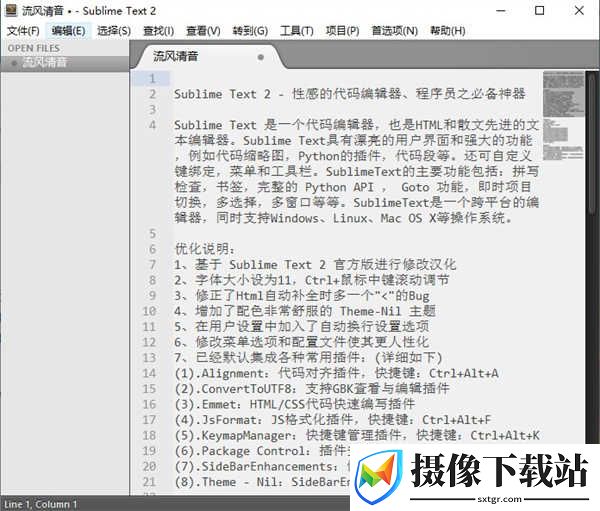600x511 pixels.
Task: Minimize the Sublime Text window
Action: (501, 11)
